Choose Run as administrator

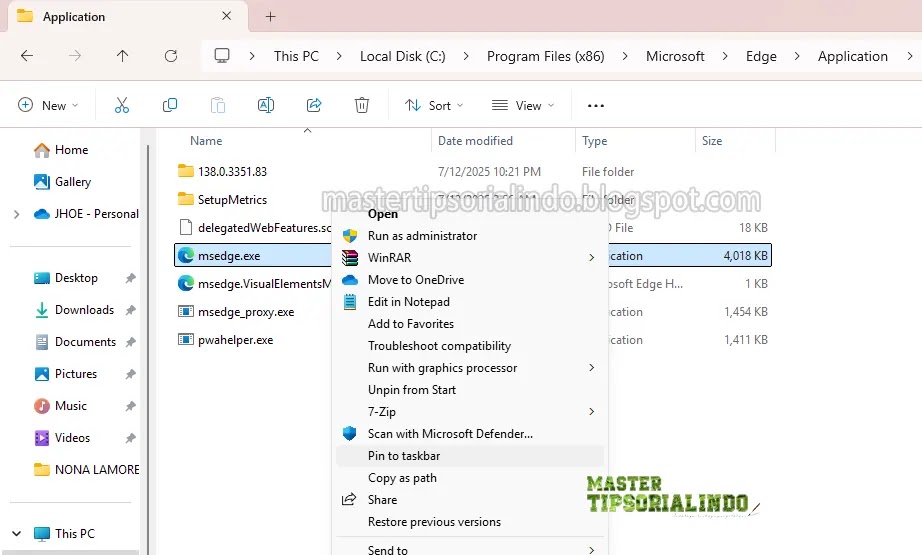(x=470, y=236)
